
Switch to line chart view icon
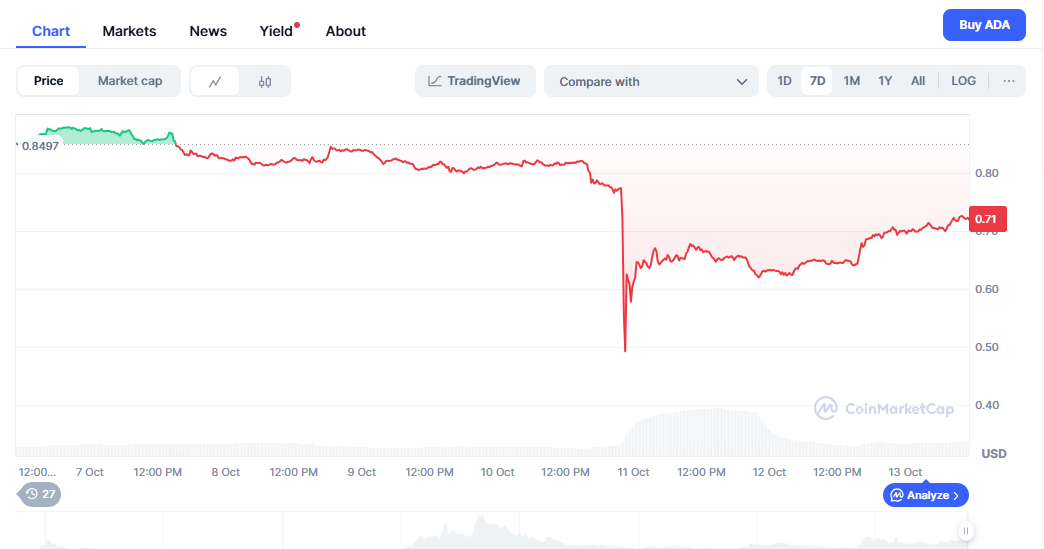tap(215, 81)
